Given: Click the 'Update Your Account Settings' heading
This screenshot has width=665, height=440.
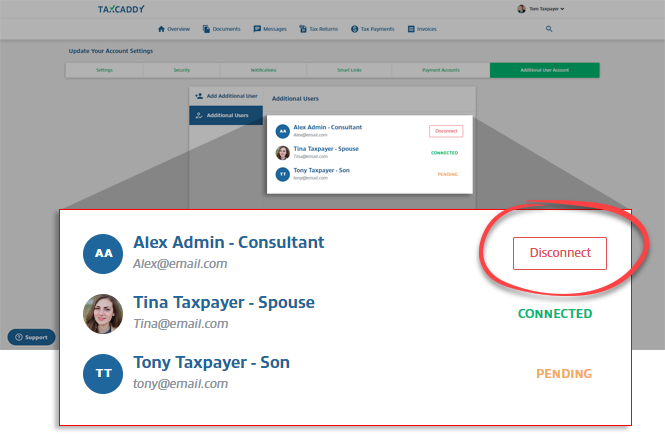Looking at the screenshot, I should [111, 51].
